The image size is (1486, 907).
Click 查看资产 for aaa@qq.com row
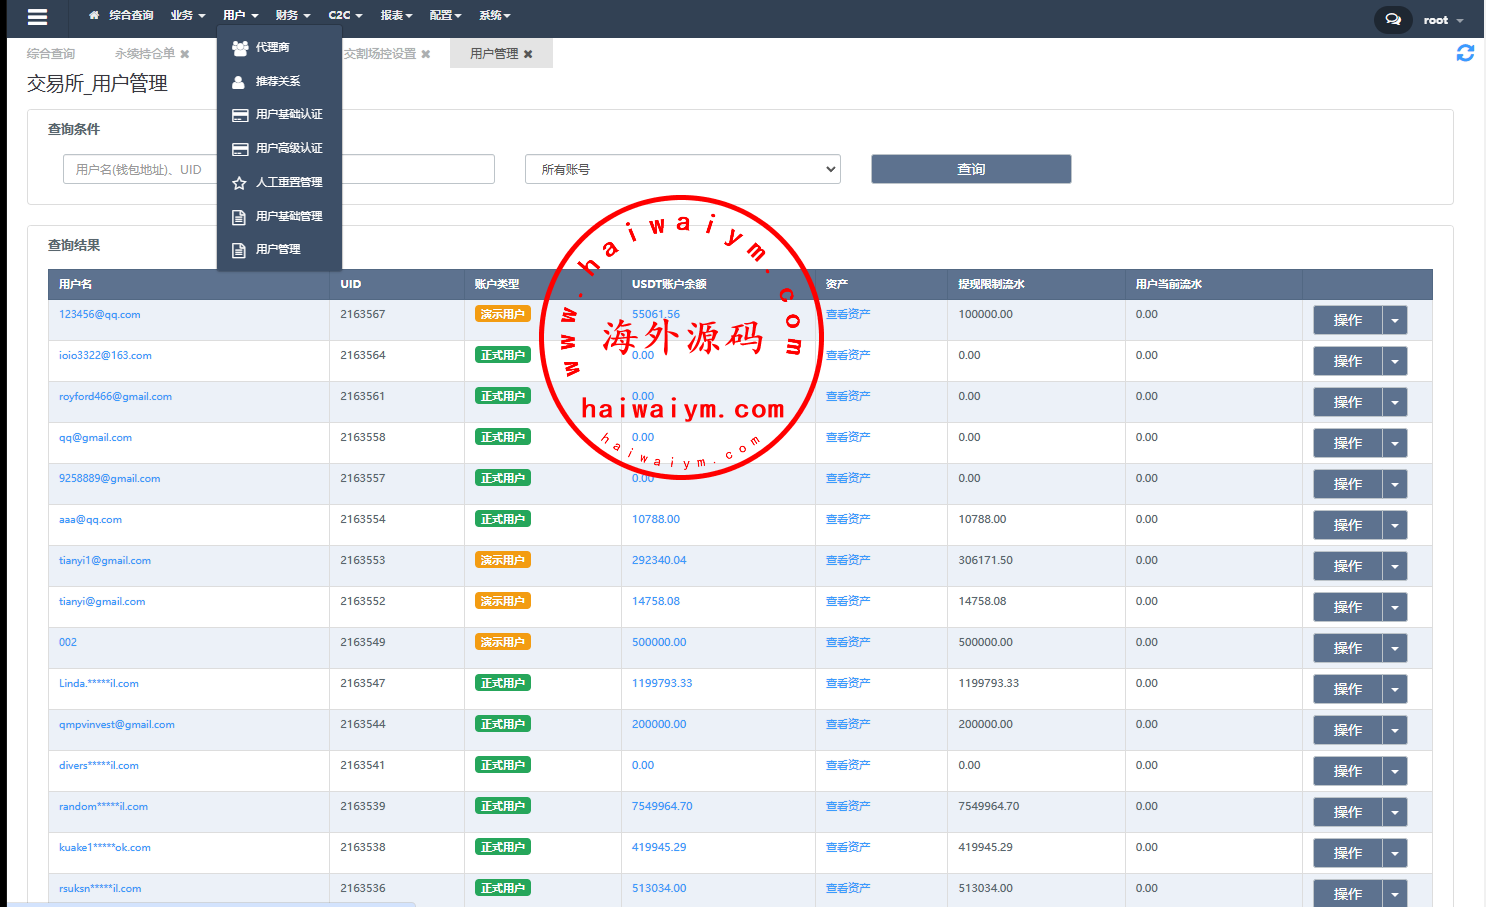848,519
